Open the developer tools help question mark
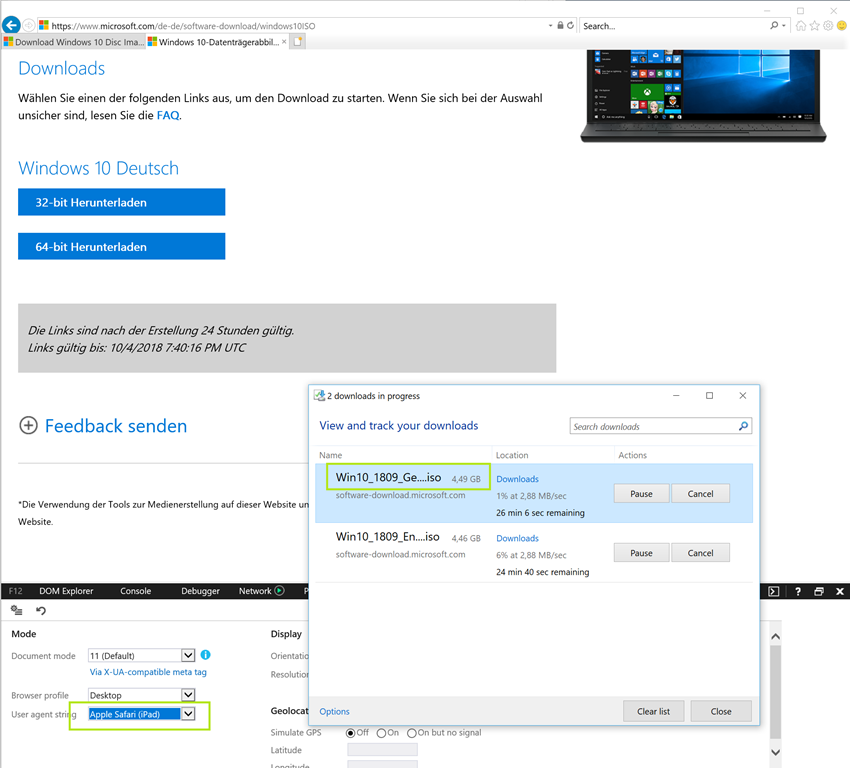 tap(797, 591)
